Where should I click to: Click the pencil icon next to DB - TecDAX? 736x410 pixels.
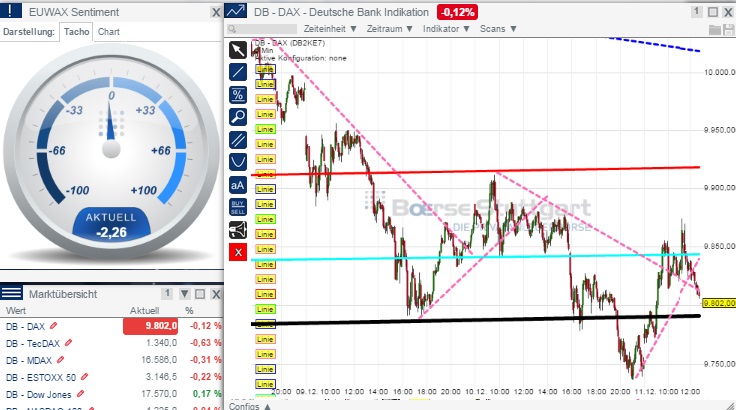69,343
